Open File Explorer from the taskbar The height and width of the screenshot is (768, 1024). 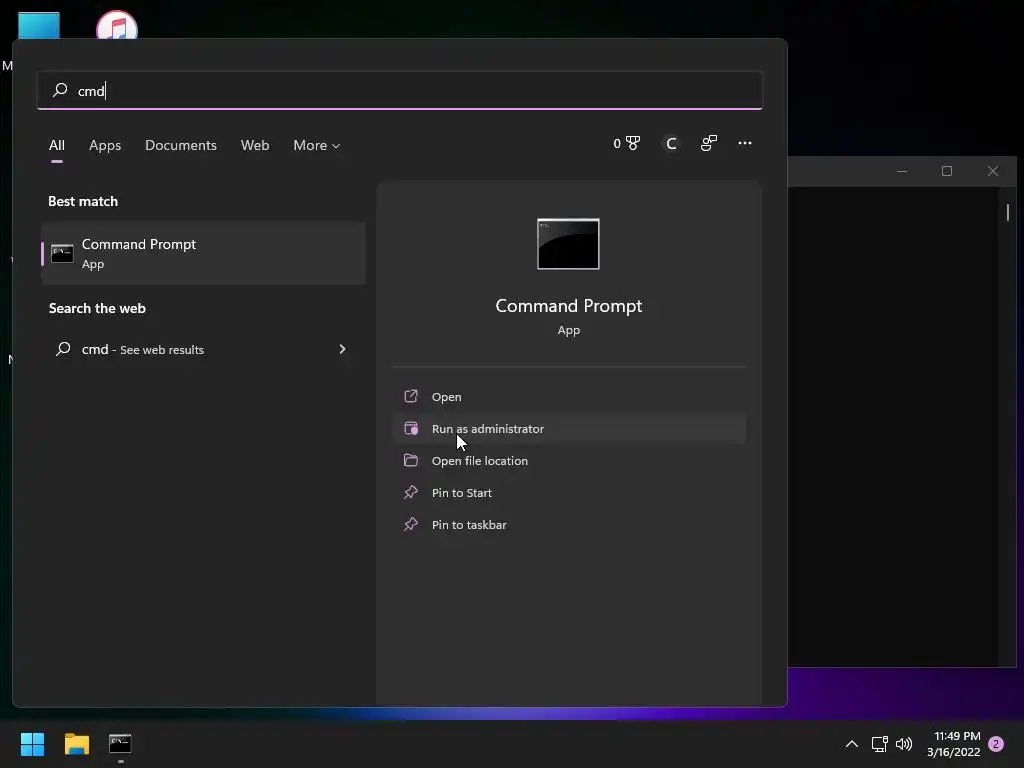coord(76,744)
